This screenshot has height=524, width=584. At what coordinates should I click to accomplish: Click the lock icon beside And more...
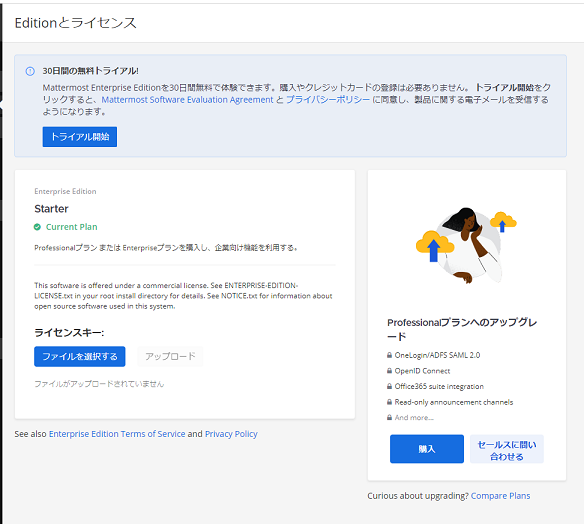coord(389,417)
